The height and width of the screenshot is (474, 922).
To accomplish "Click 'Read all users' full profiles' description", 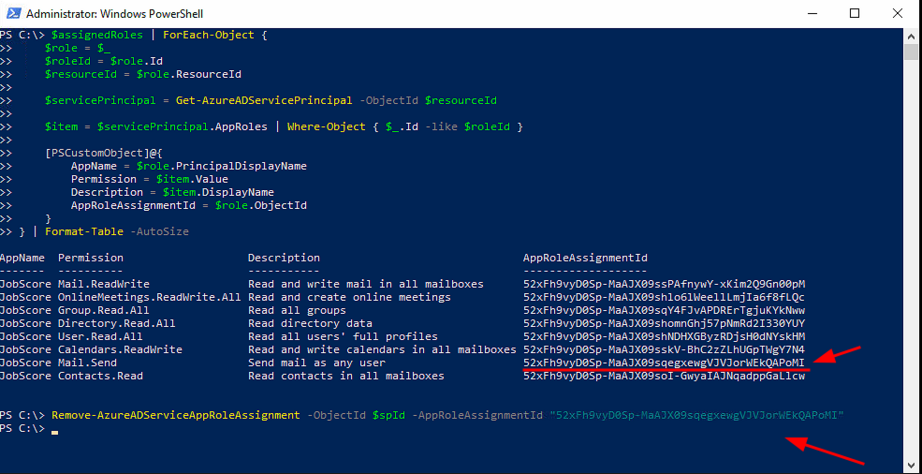I will click(x=342, y=336).
